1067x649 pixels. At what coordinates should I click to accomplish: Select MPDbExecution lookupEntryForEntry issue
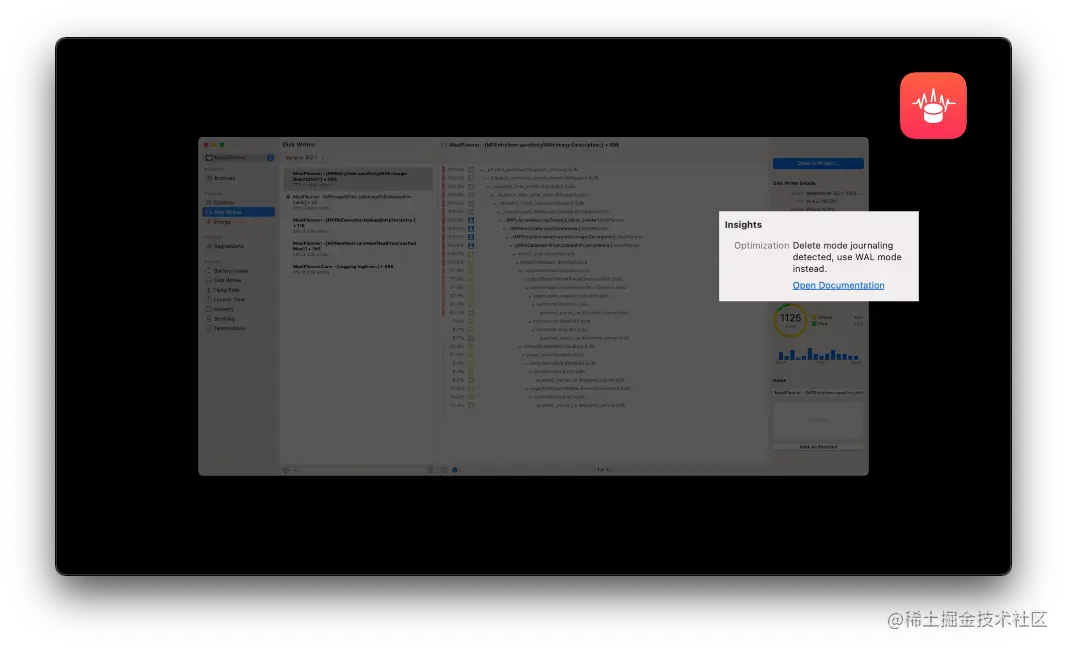(x=358, y=225)
